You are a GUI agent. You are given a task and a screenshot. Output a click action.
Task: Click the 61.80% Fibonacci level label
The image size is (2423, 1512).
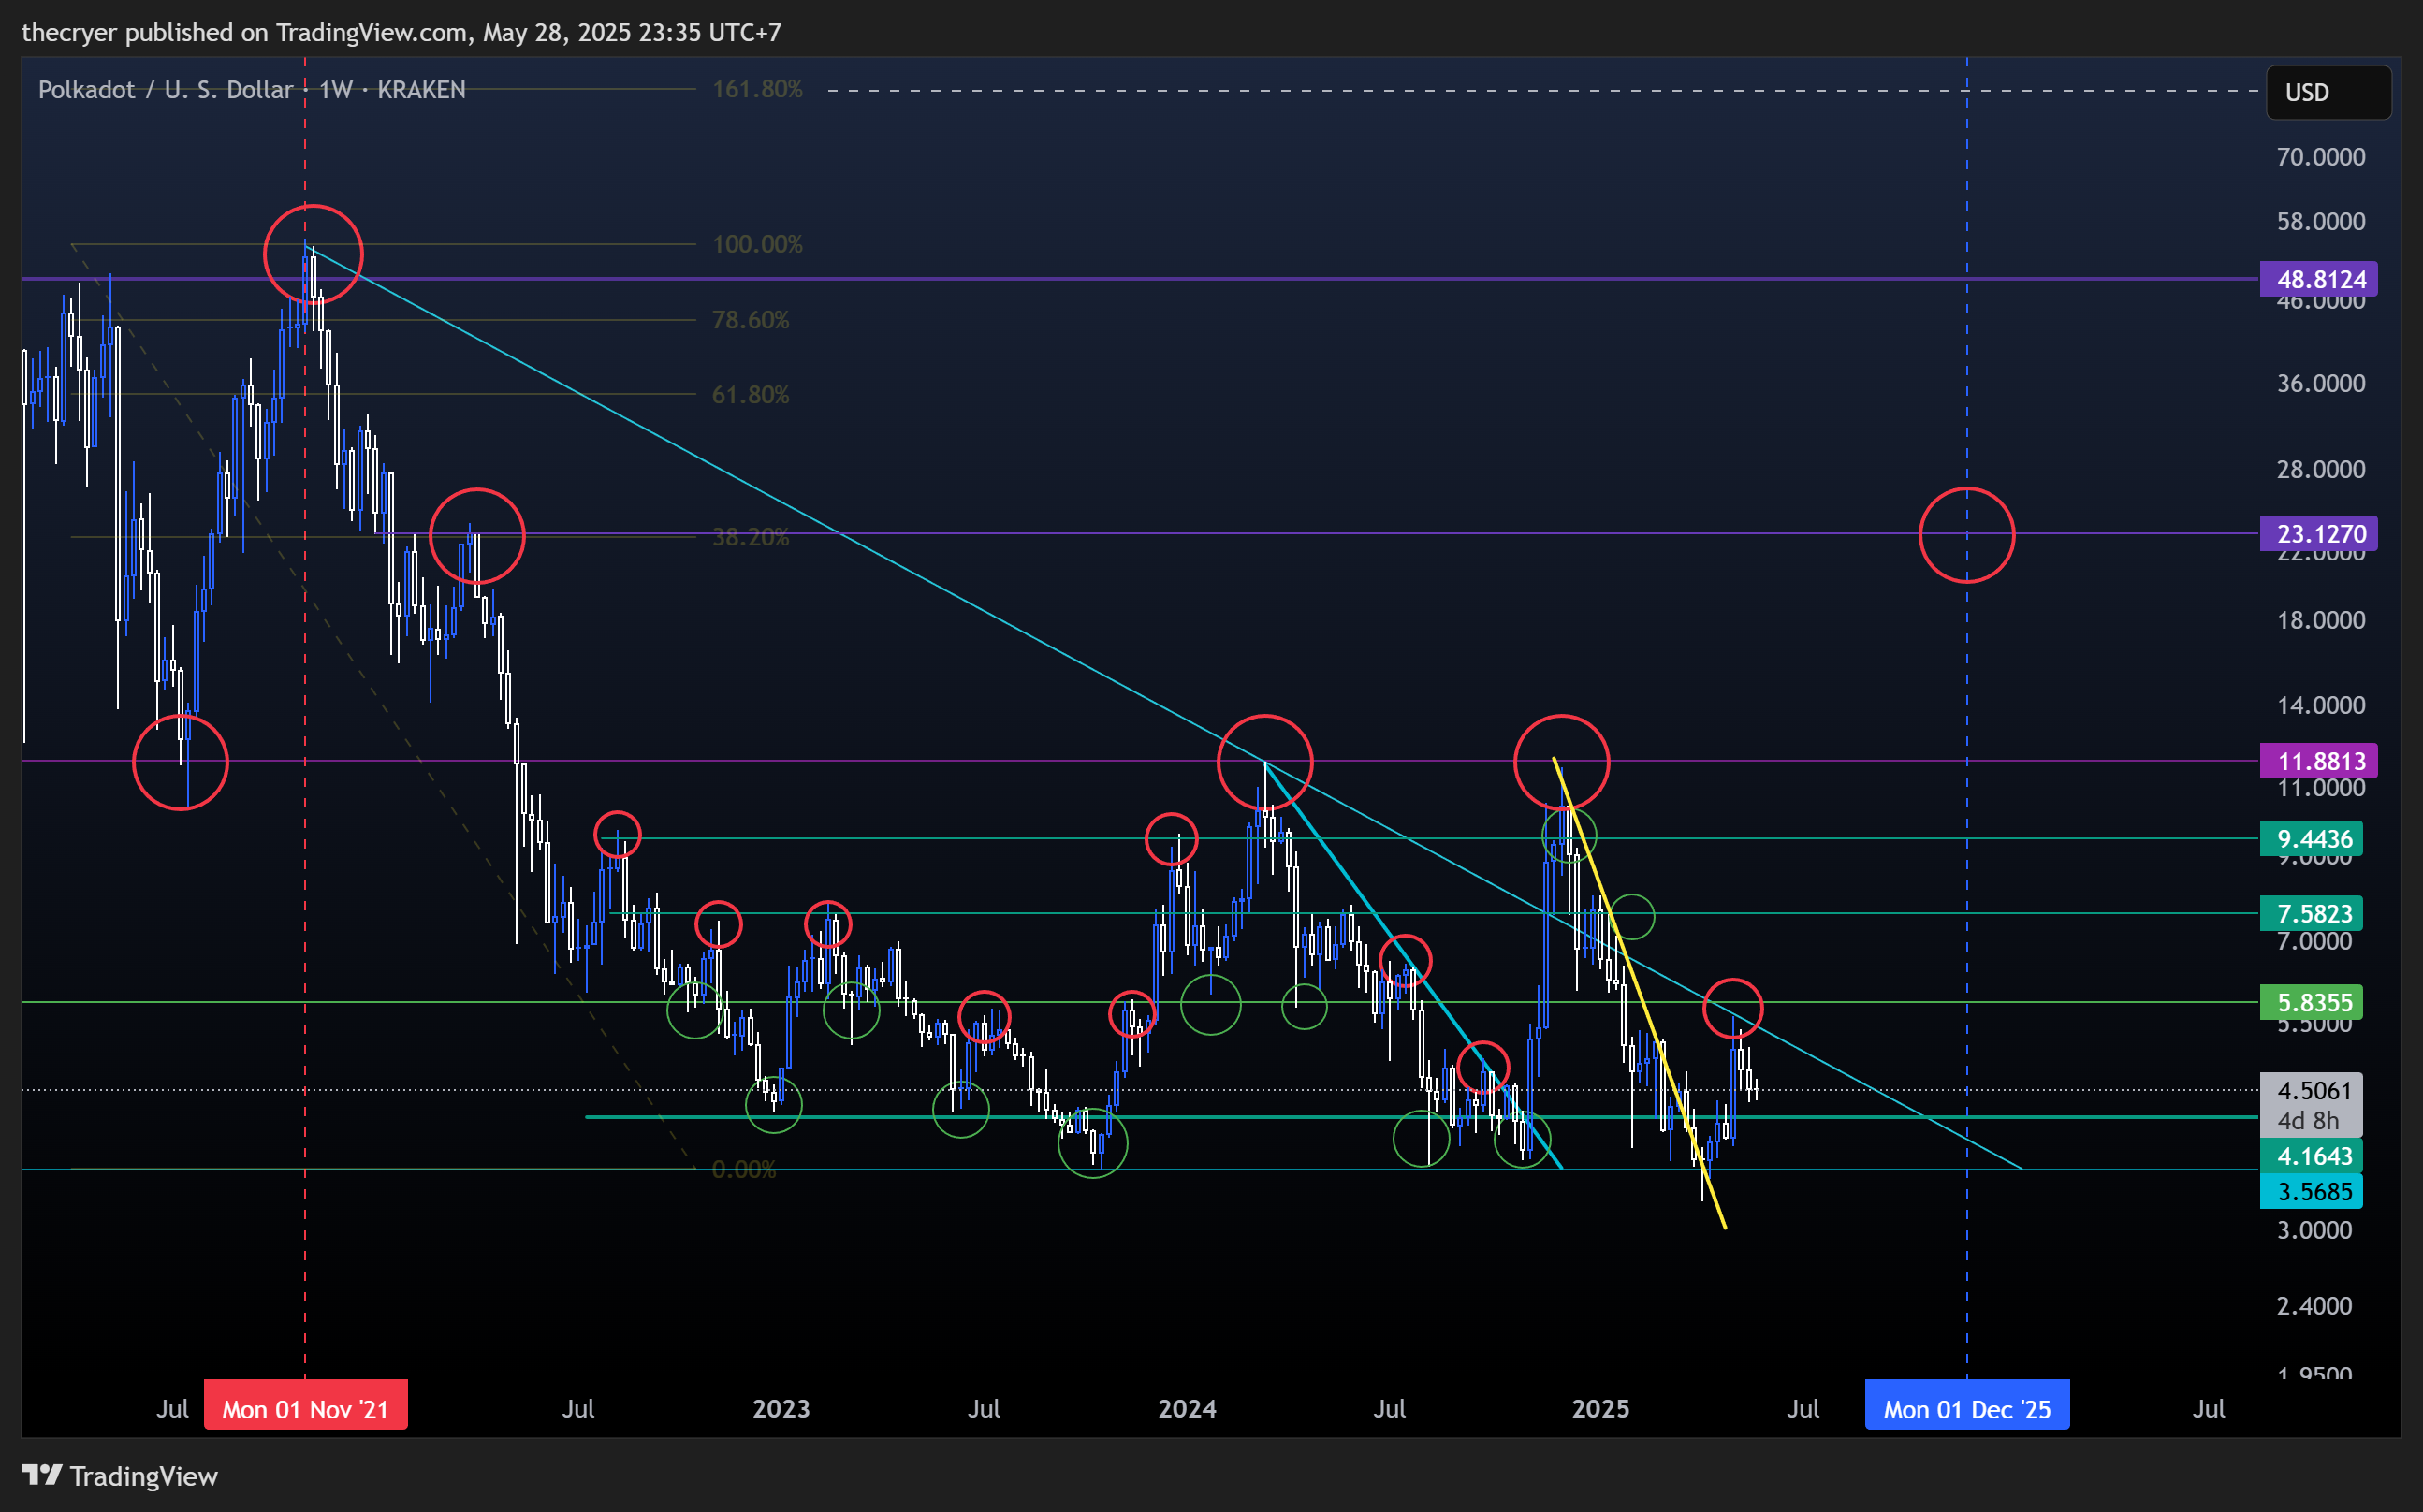(x=750, y=395)
